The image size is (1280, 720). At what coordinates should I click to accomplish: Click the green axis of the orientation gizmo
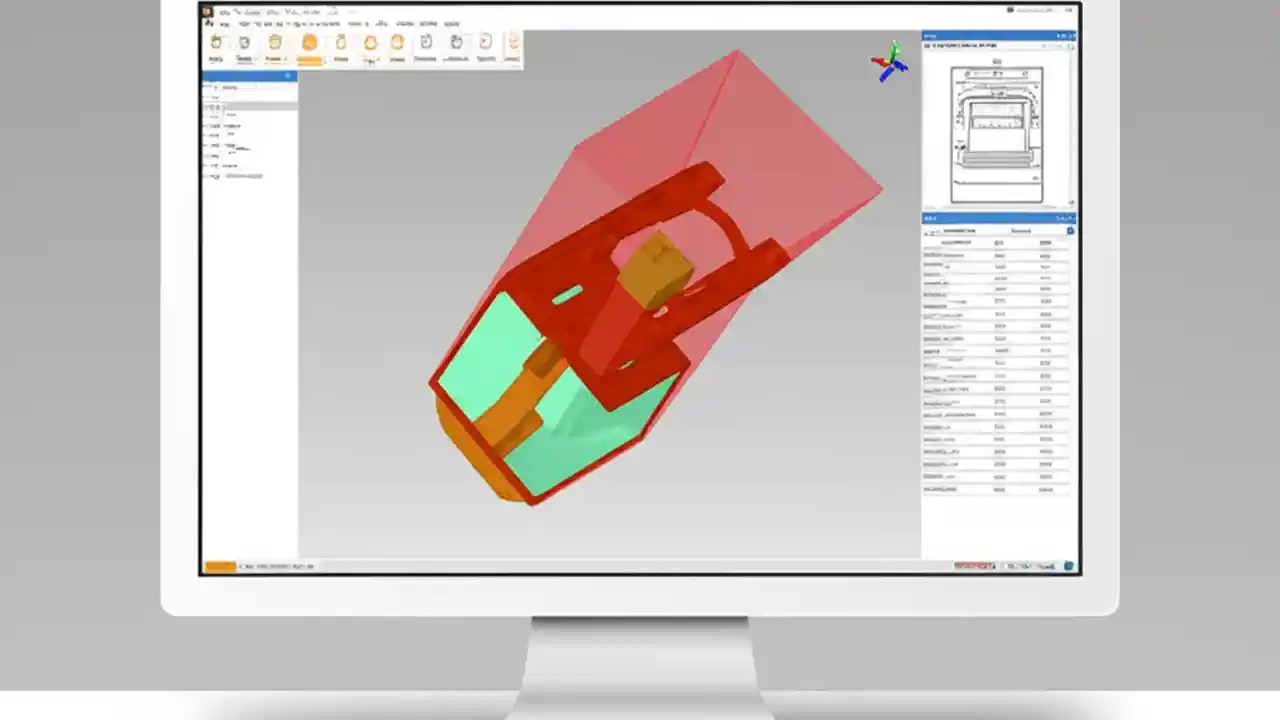(893, 48)
